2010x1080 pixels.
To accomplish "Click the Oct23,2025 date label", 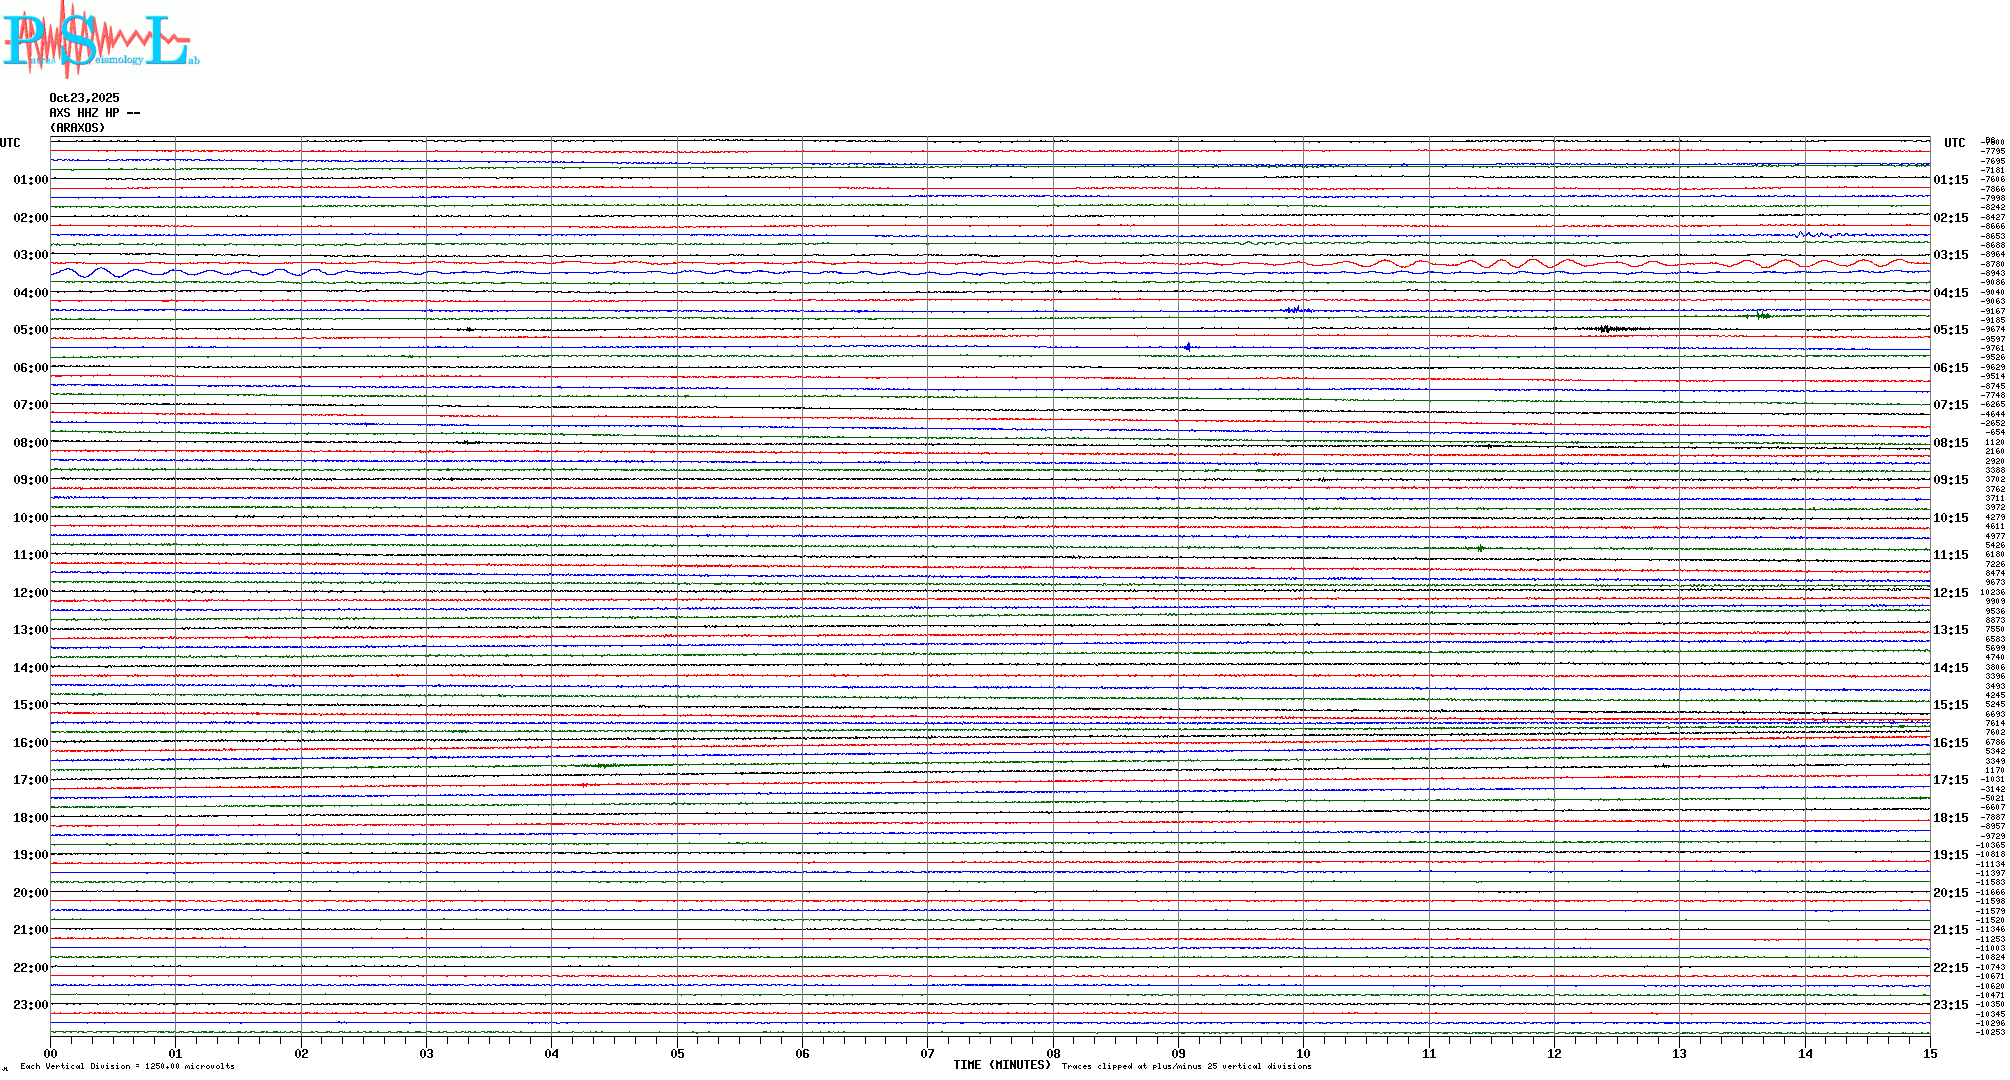I will point(84,98).
